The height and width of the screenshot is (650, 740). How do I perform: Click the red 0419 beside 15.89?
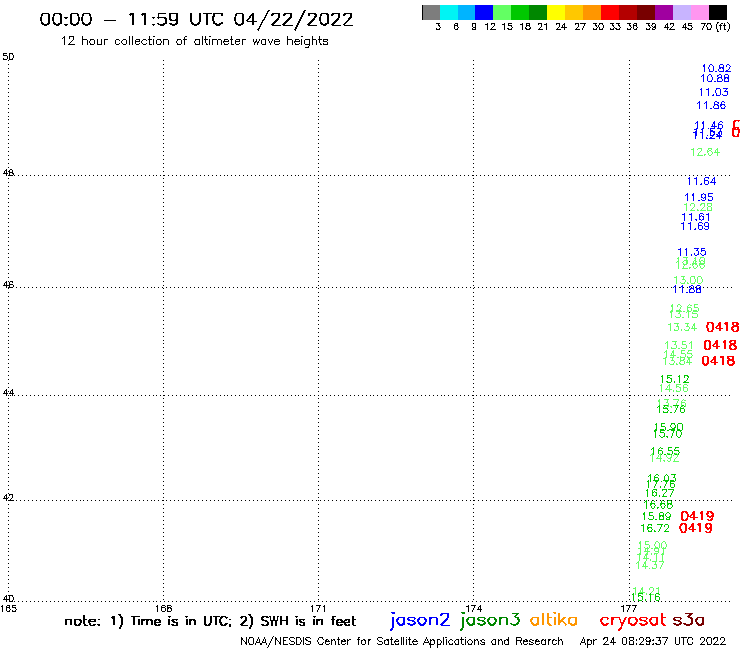point(698,516)
